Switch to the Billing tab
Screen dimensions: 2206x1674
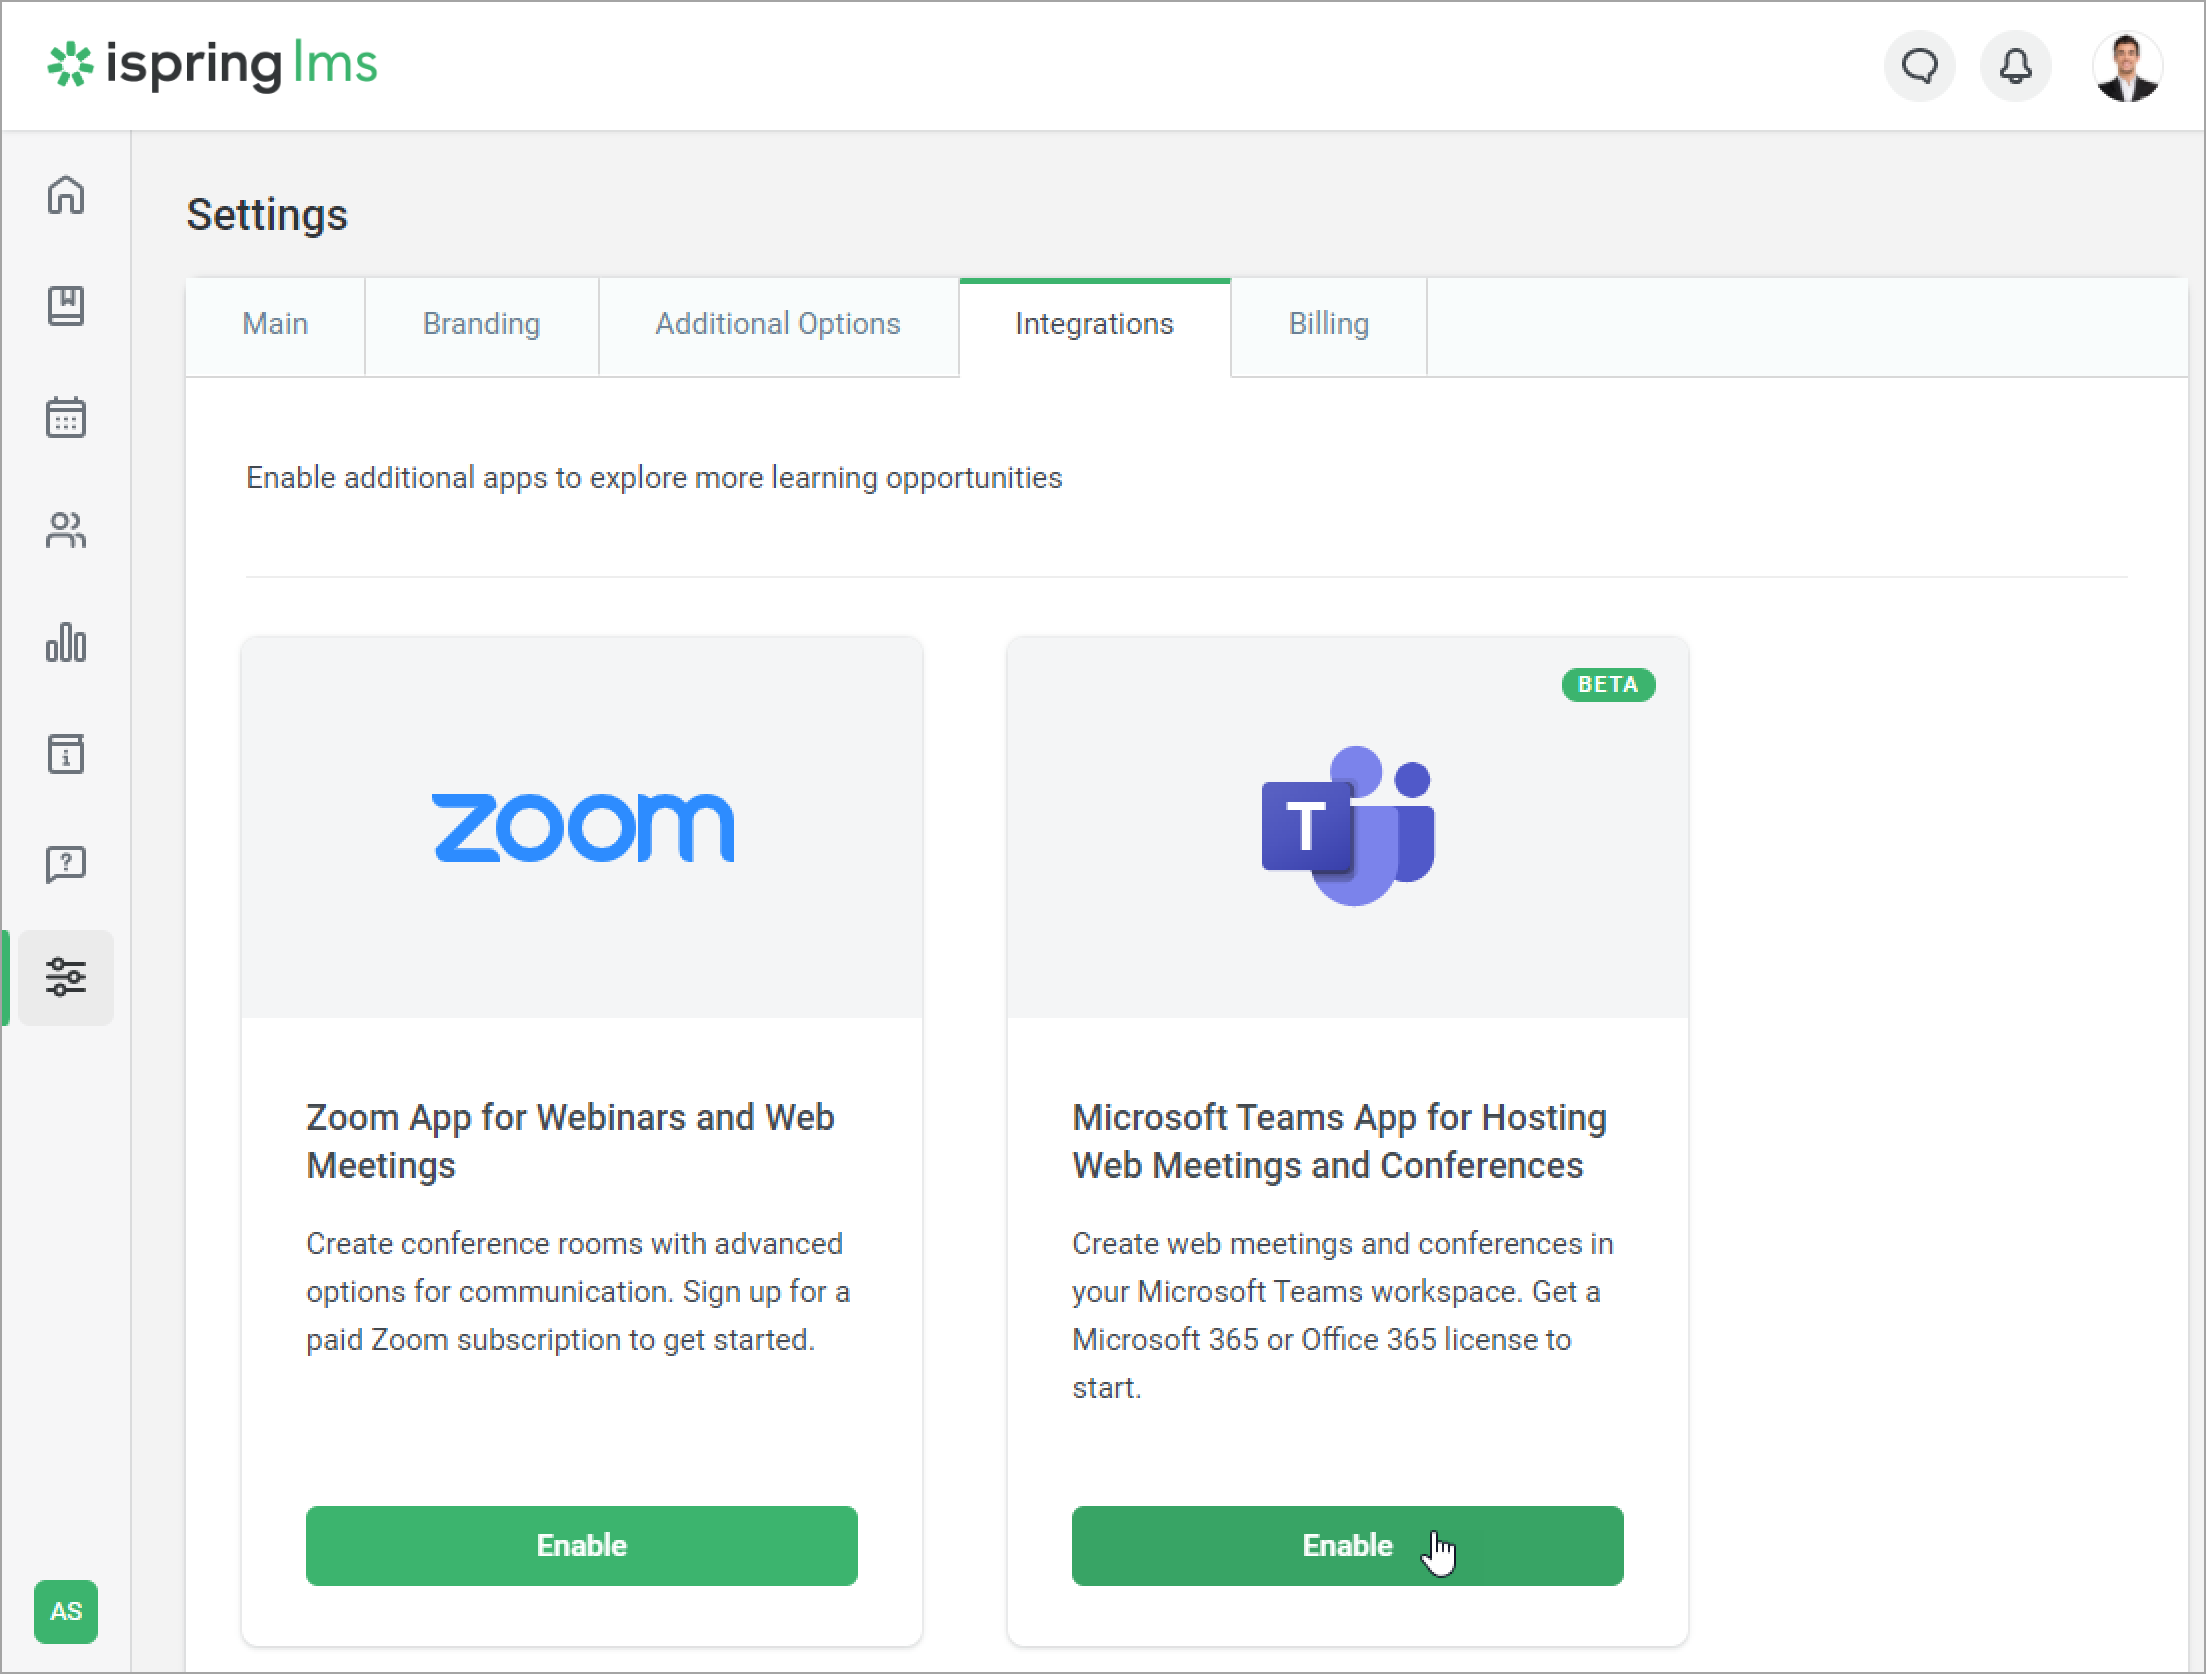[x=1328, y=325]
